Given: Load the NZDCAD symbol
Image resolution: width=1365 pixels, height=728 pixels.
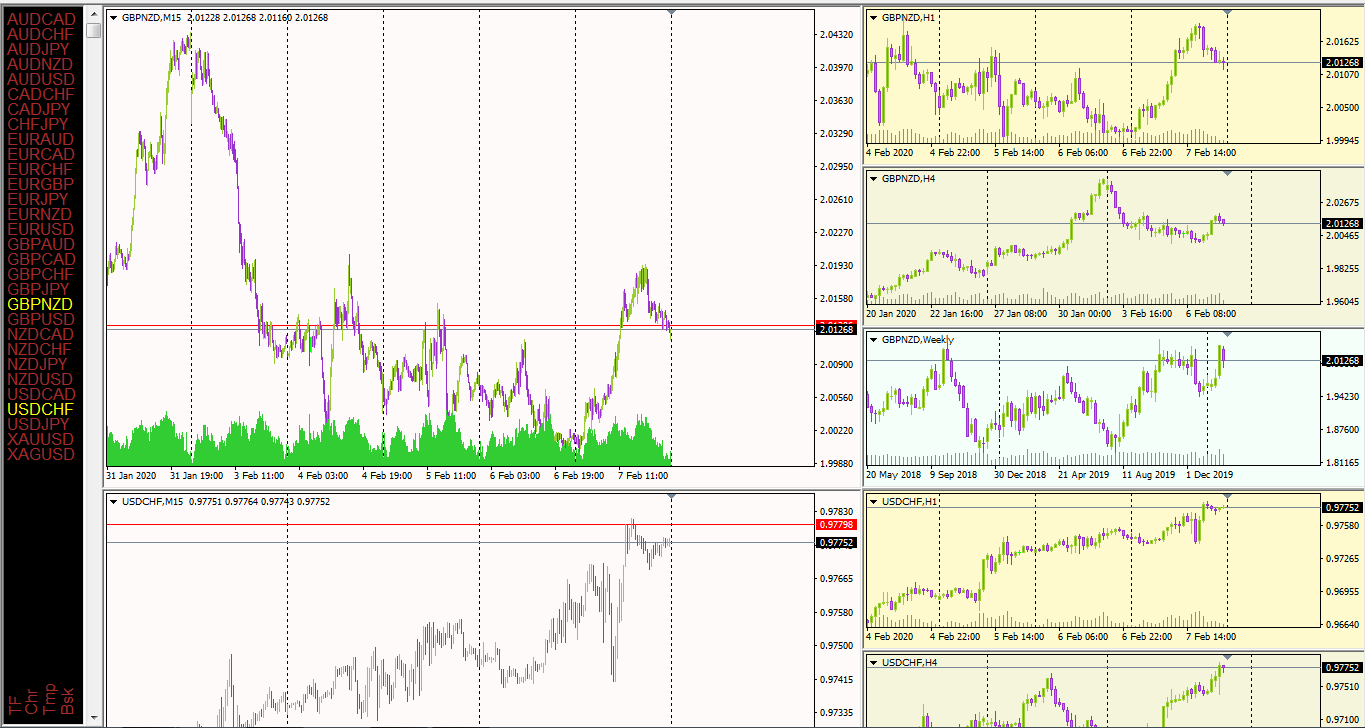Looking at the screenshot, I should point(41,334).
